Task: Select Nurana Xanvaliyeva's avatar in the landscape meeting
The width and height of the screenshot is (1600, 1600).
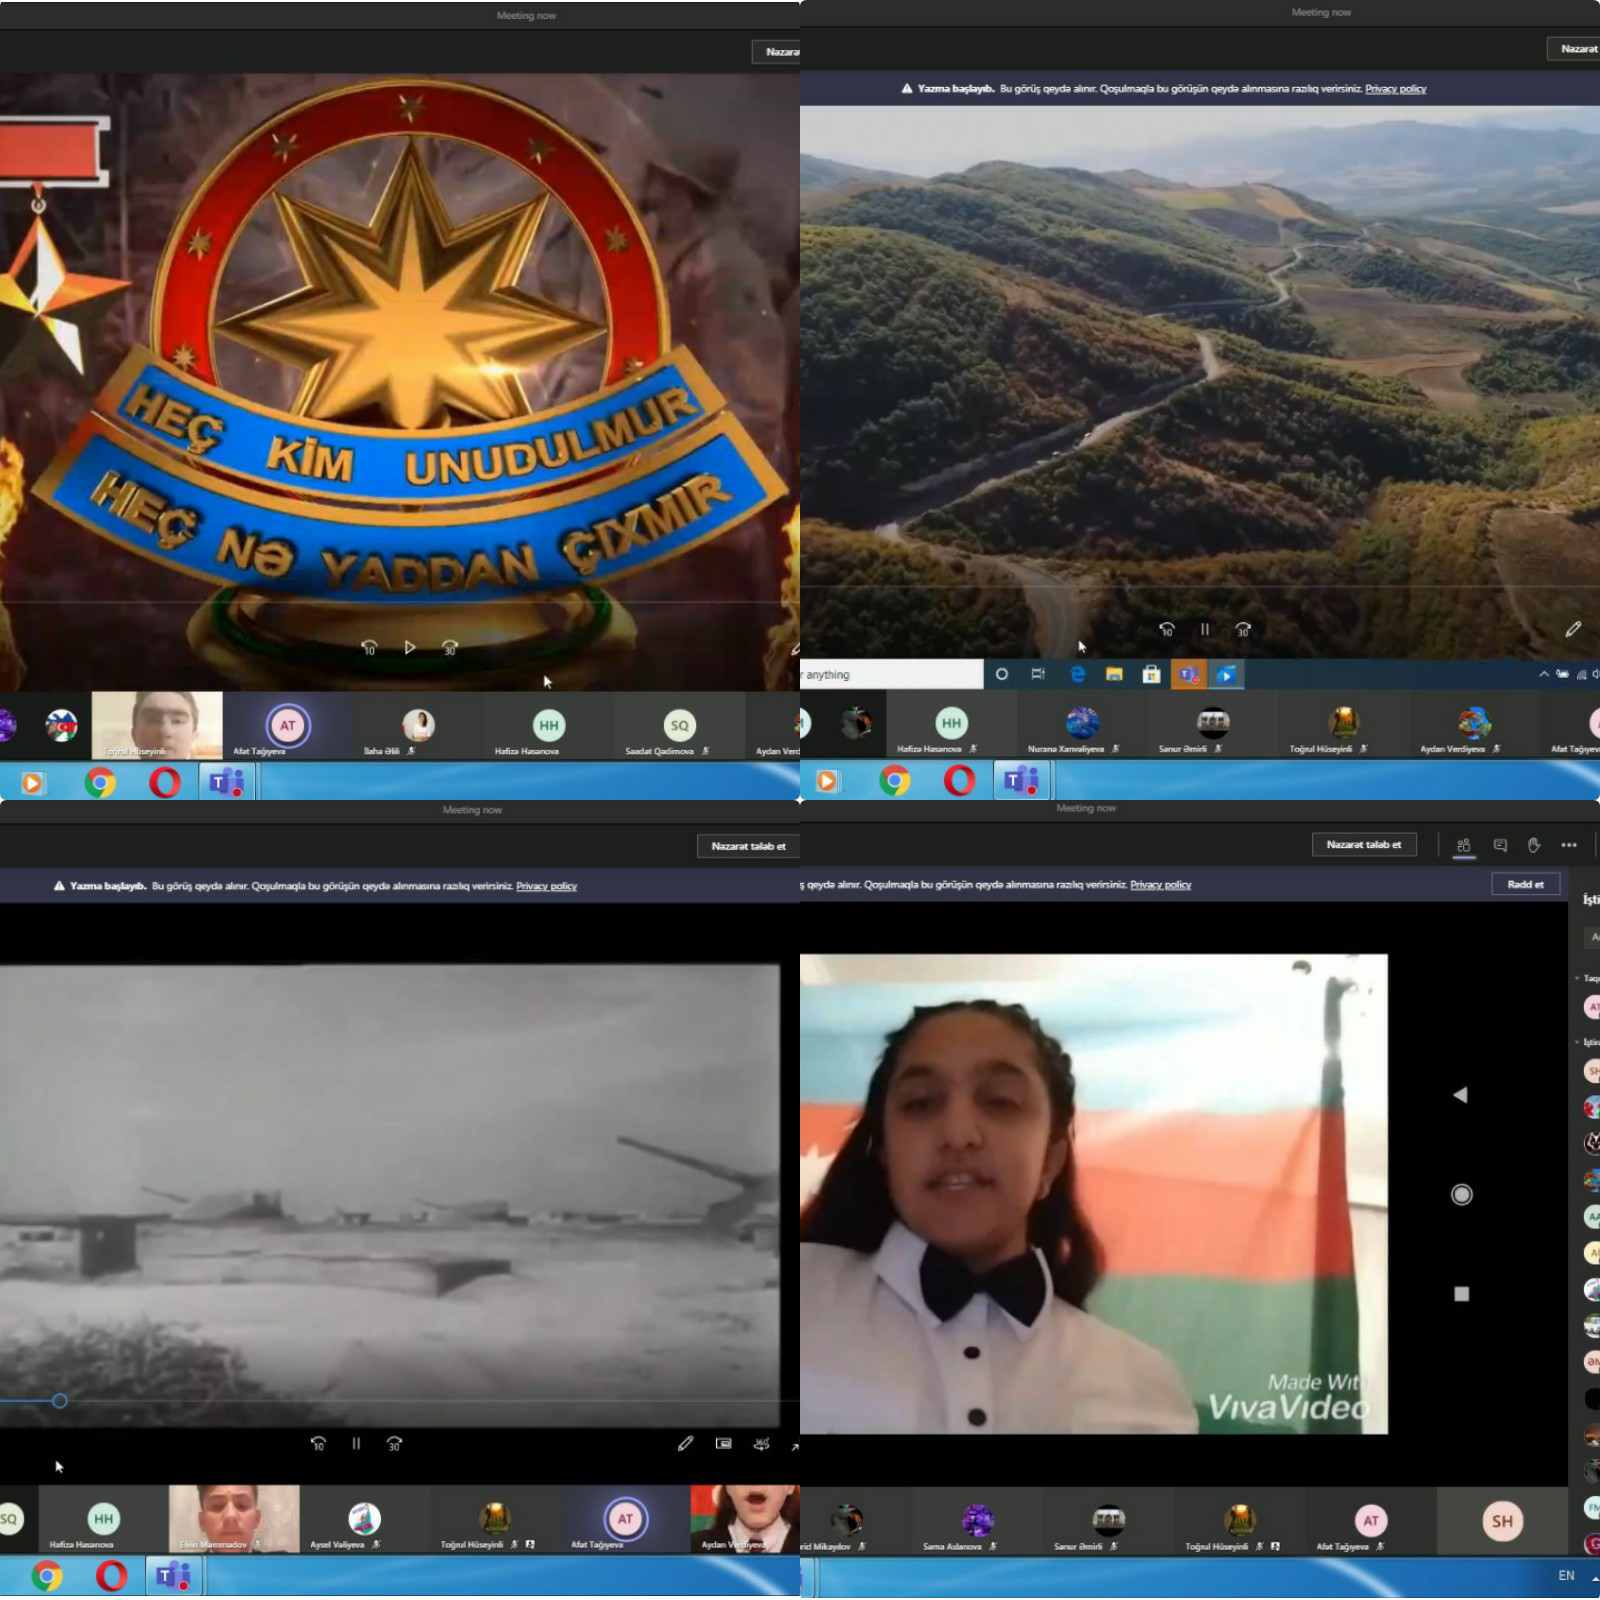Action: coord(1082,722)
